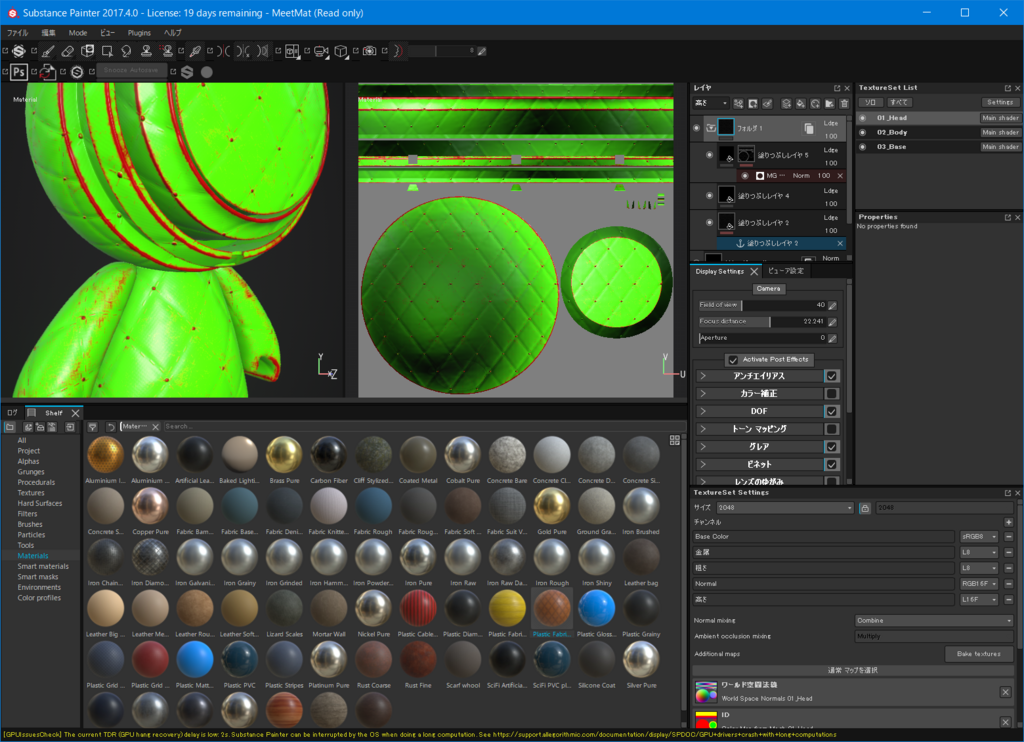Open the Base Color sRGB8 format dropdown
Screen dimensions: 1024x742
click(x=979, y=537)
